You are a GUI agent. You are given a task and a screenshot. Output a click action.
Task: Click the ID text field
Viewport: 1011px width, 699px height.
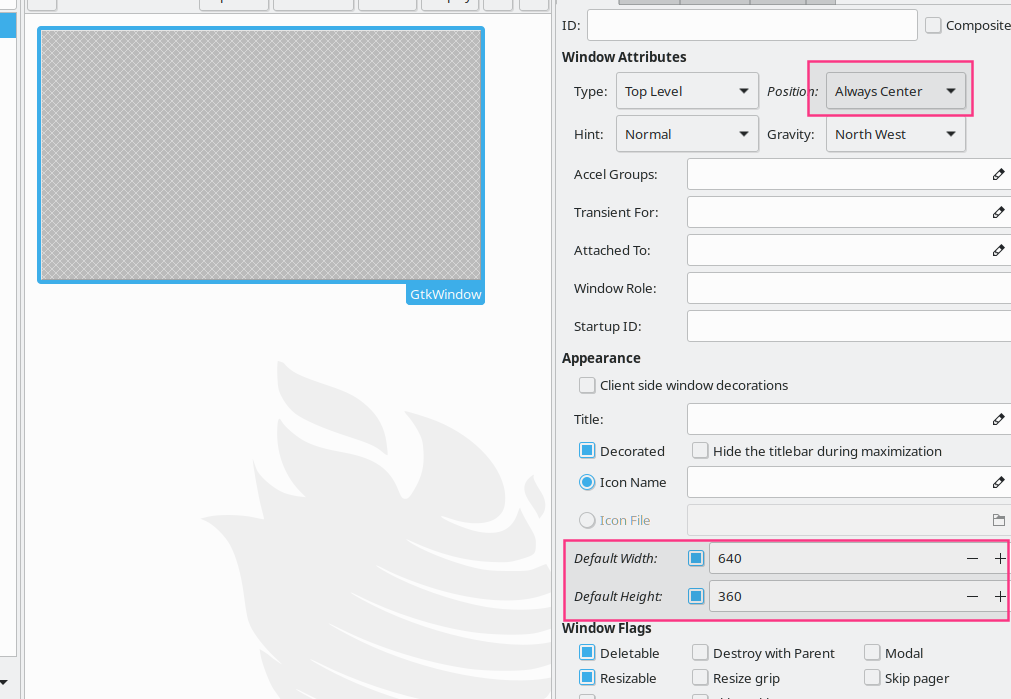coord(751,25)
